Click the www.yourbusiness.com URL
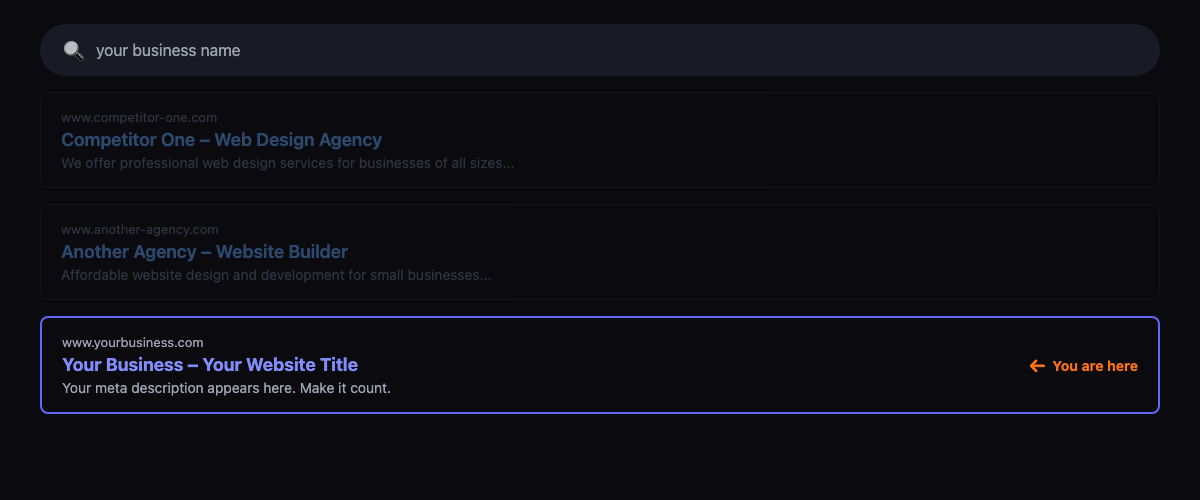1200x500 pixels. tap(132, 343)
